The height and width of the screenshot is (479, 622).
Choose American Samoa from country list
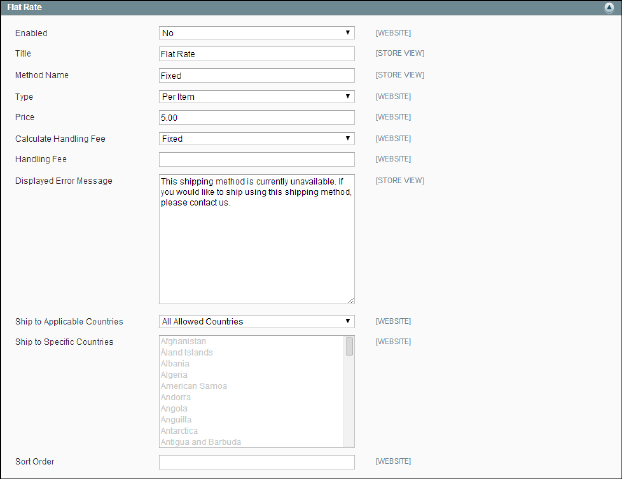coord(194,386)
